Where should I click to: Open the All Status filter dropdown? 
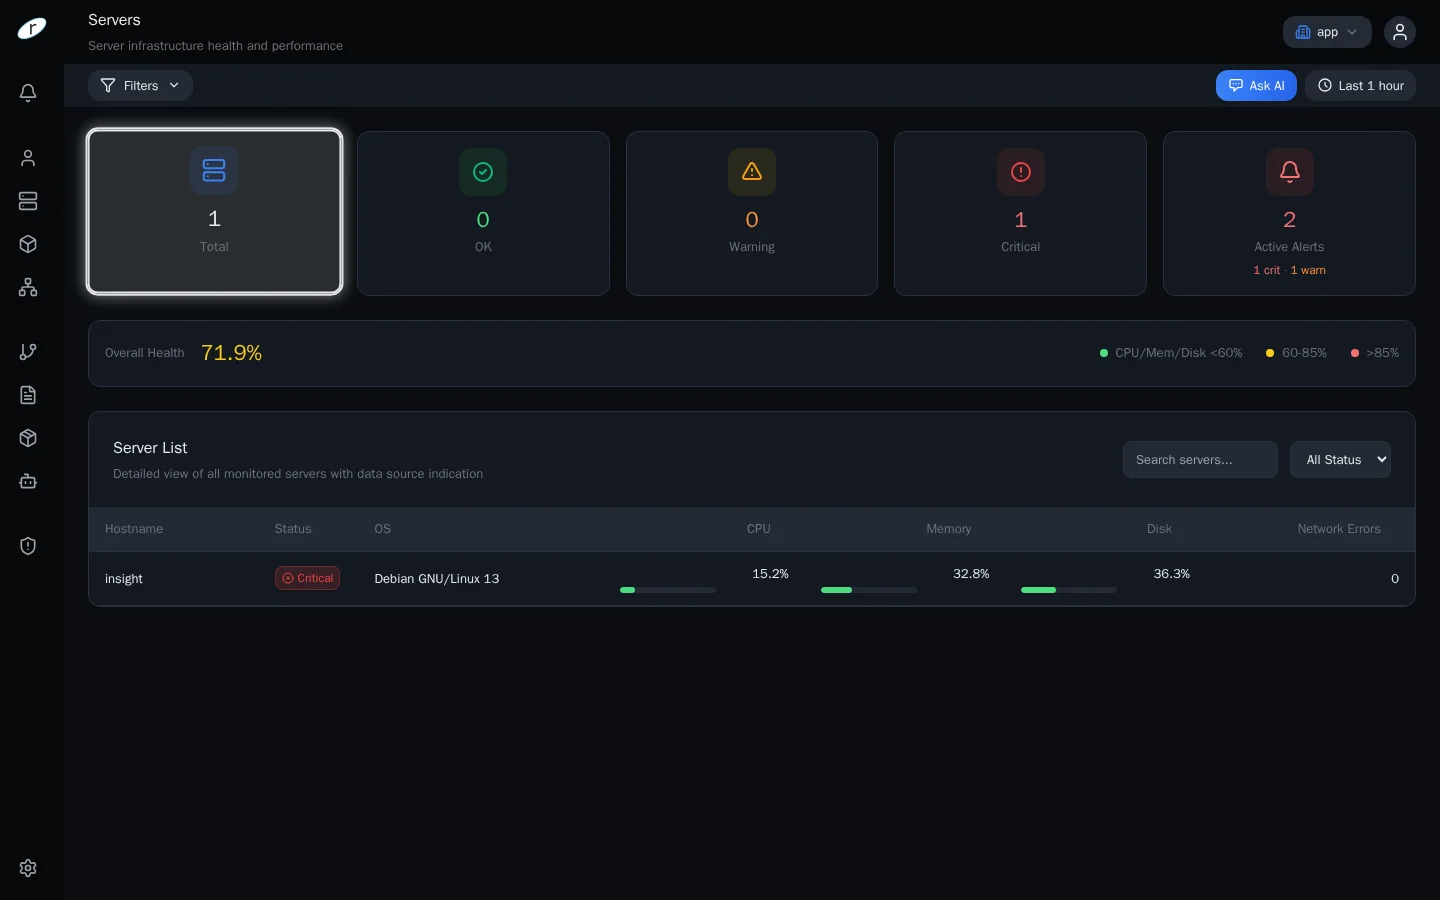(x=1340, y=460)
